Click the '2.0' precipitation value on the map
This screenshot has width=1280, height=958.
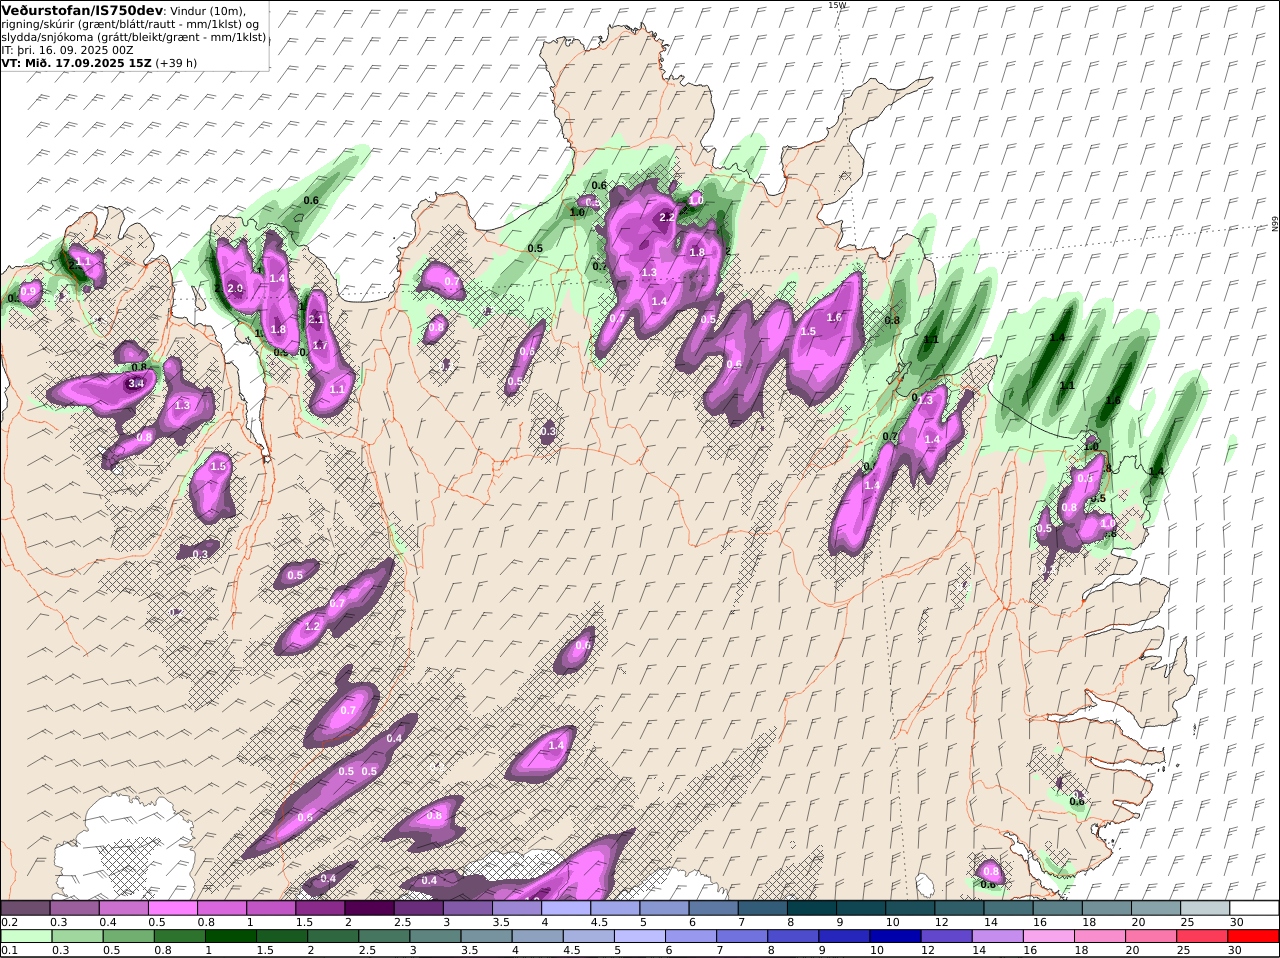click(235, 288)
